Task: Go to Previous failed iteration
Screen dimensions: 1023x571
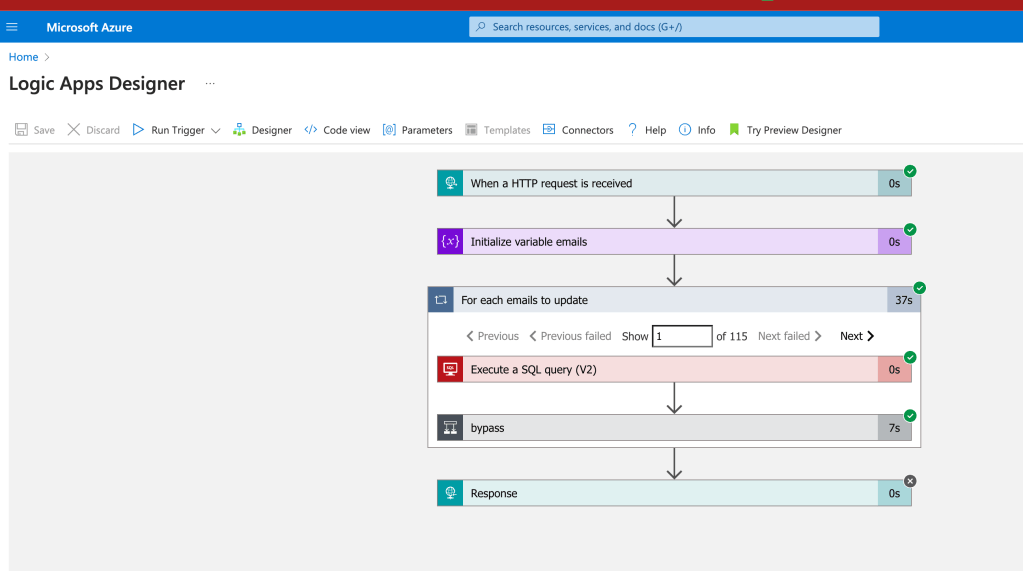Action: (570, 336)
